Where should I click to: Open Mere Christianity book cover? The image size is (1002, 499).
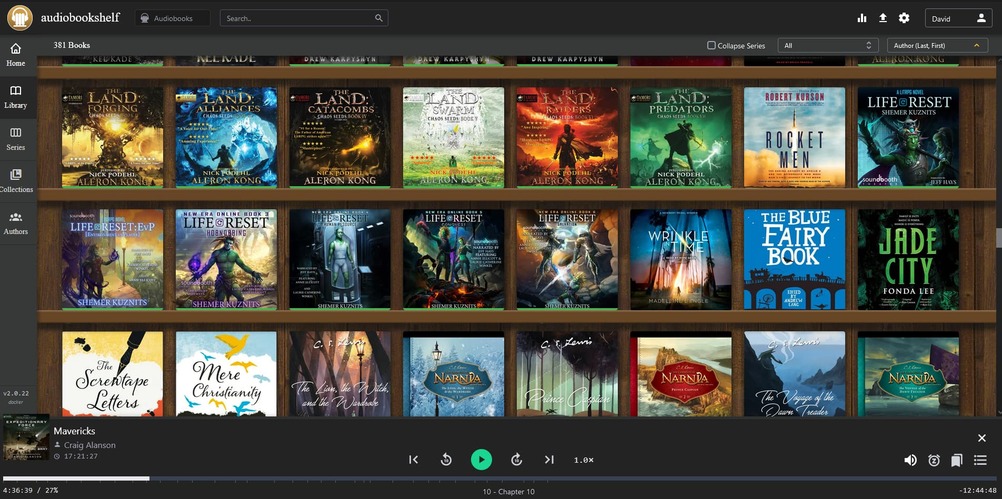point(226,374)
